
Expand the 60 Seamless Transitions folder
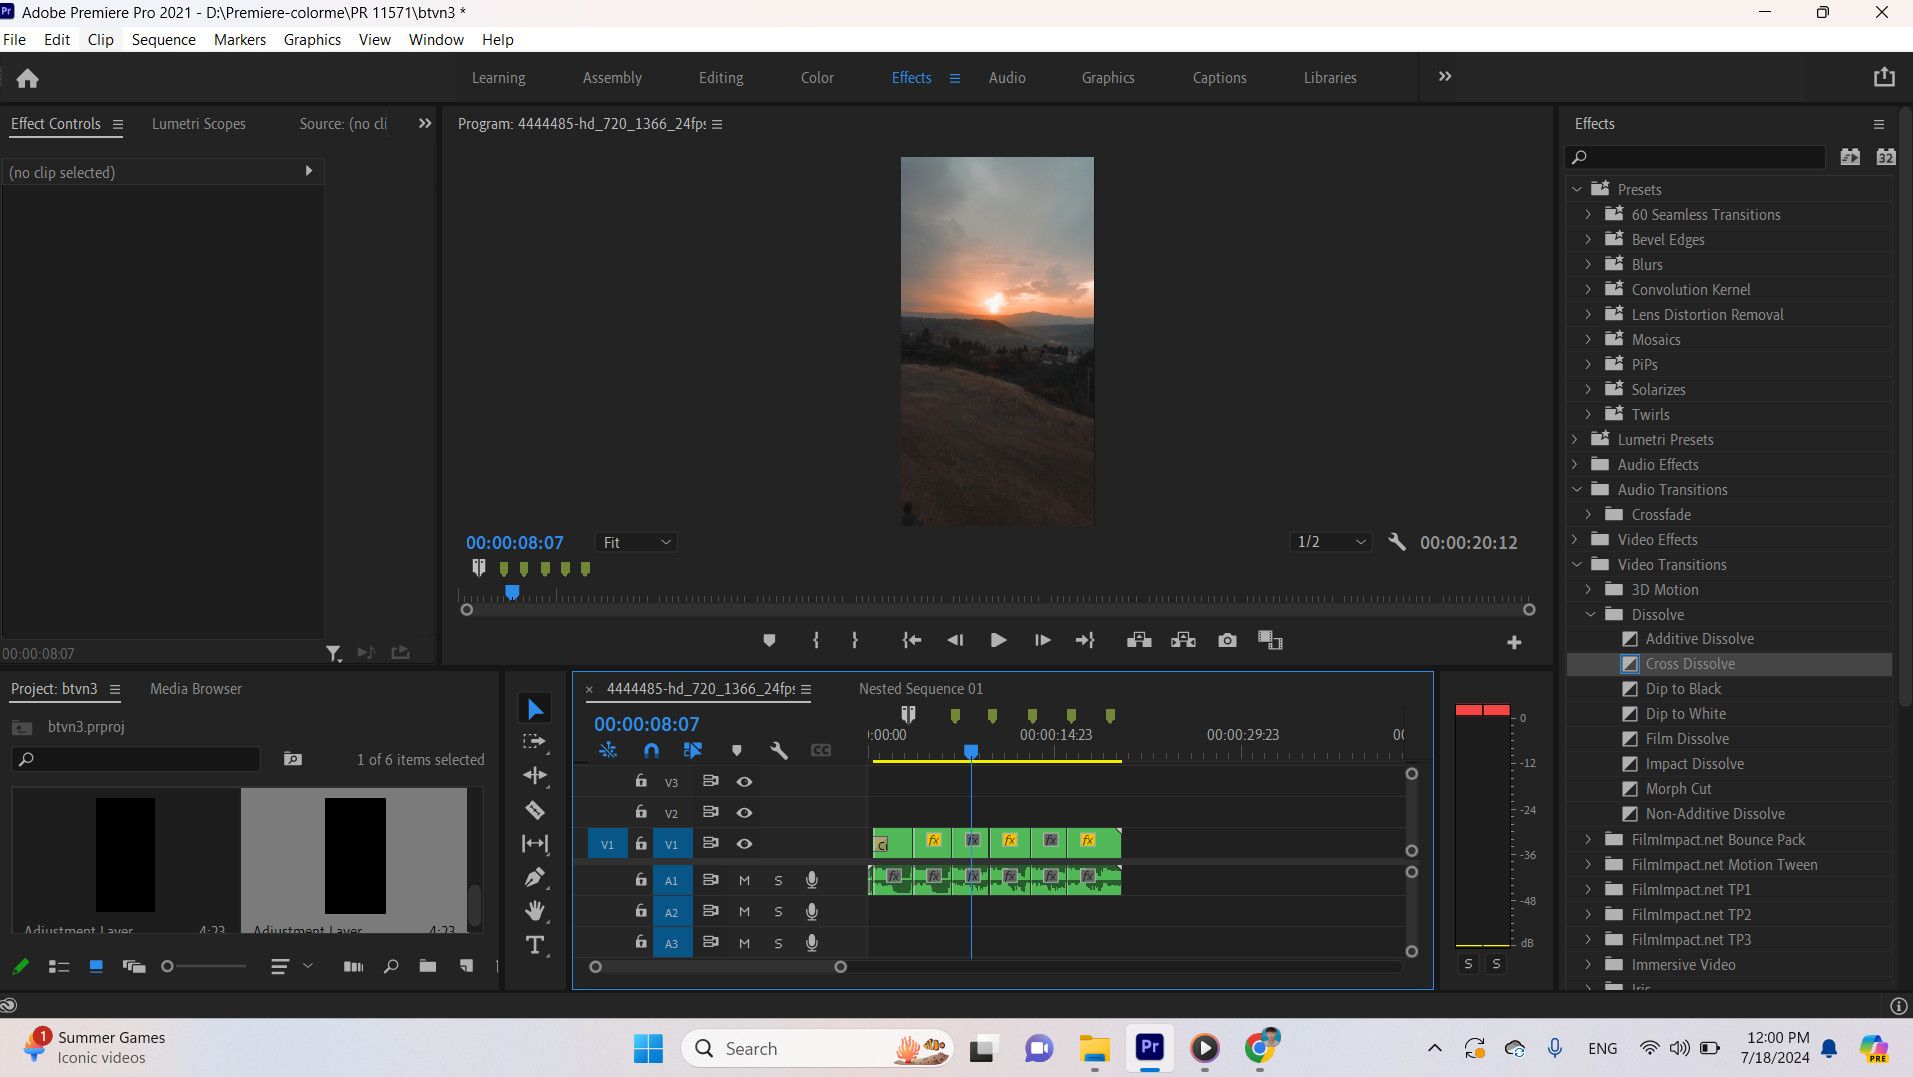tap(1588, 214)
